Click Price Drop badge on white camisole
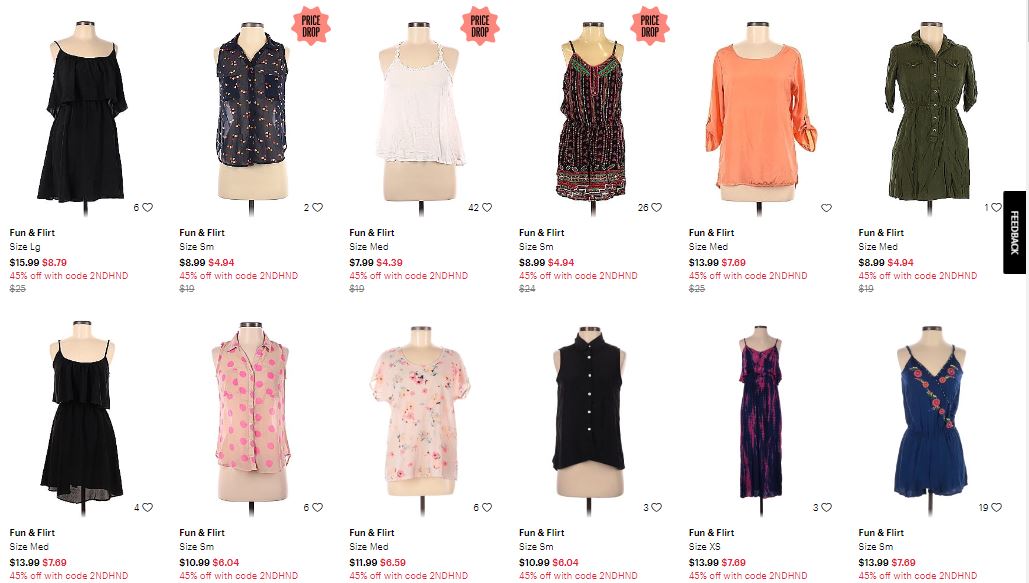The height and width of the screenshot is (583, 1029). (x=480, y=26)
